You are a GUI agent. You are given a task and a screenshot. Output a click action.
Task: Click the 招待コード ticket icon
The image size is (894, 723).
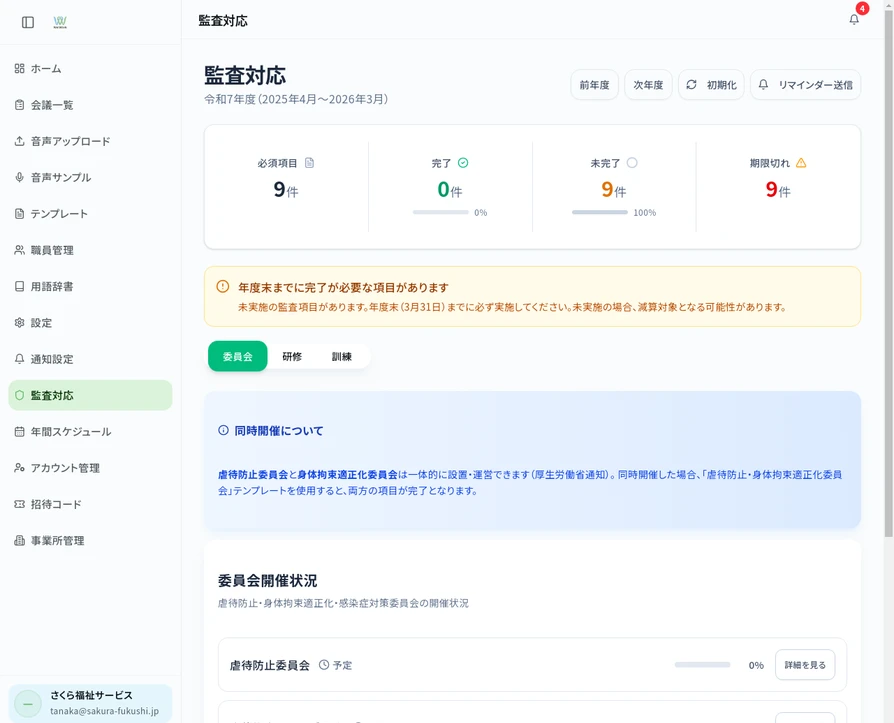(x=19, y=504)
